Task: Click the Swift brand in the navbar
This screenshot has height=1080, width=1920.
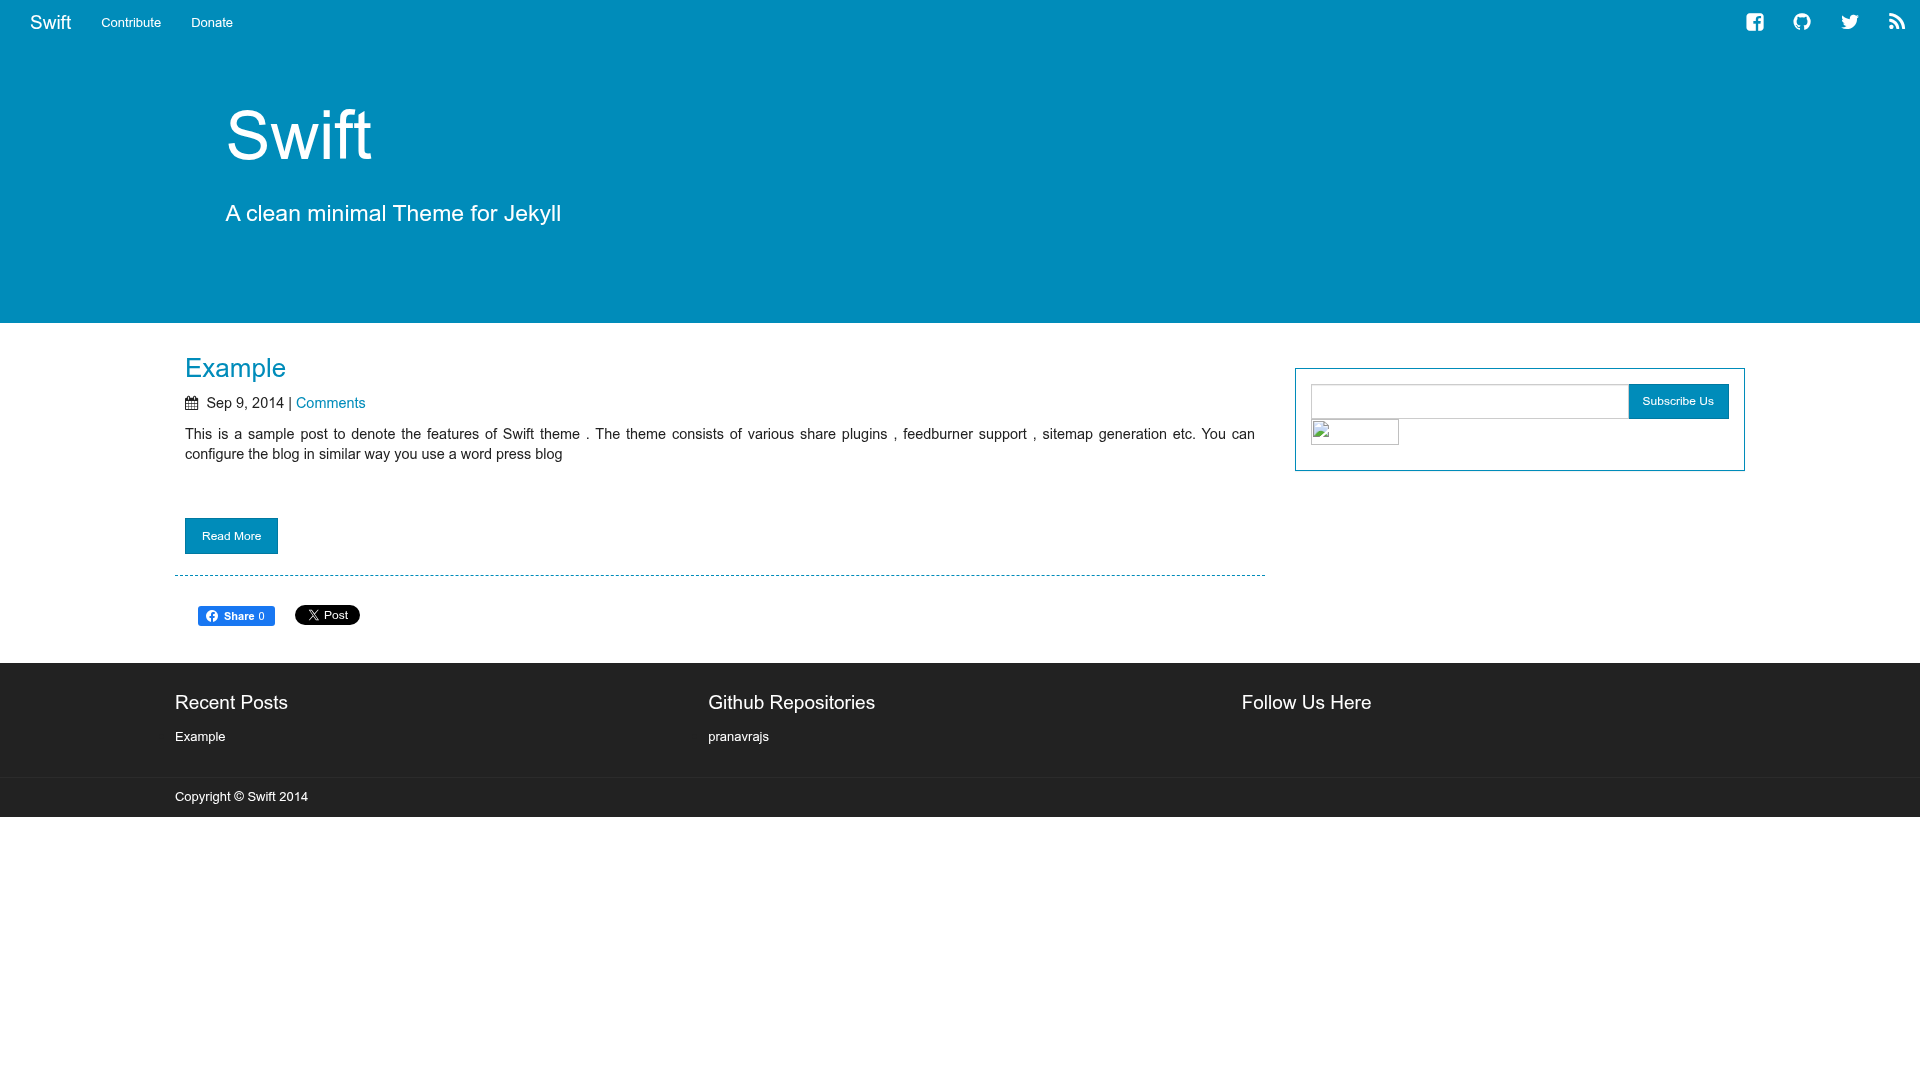Action: tap(50, 22)
